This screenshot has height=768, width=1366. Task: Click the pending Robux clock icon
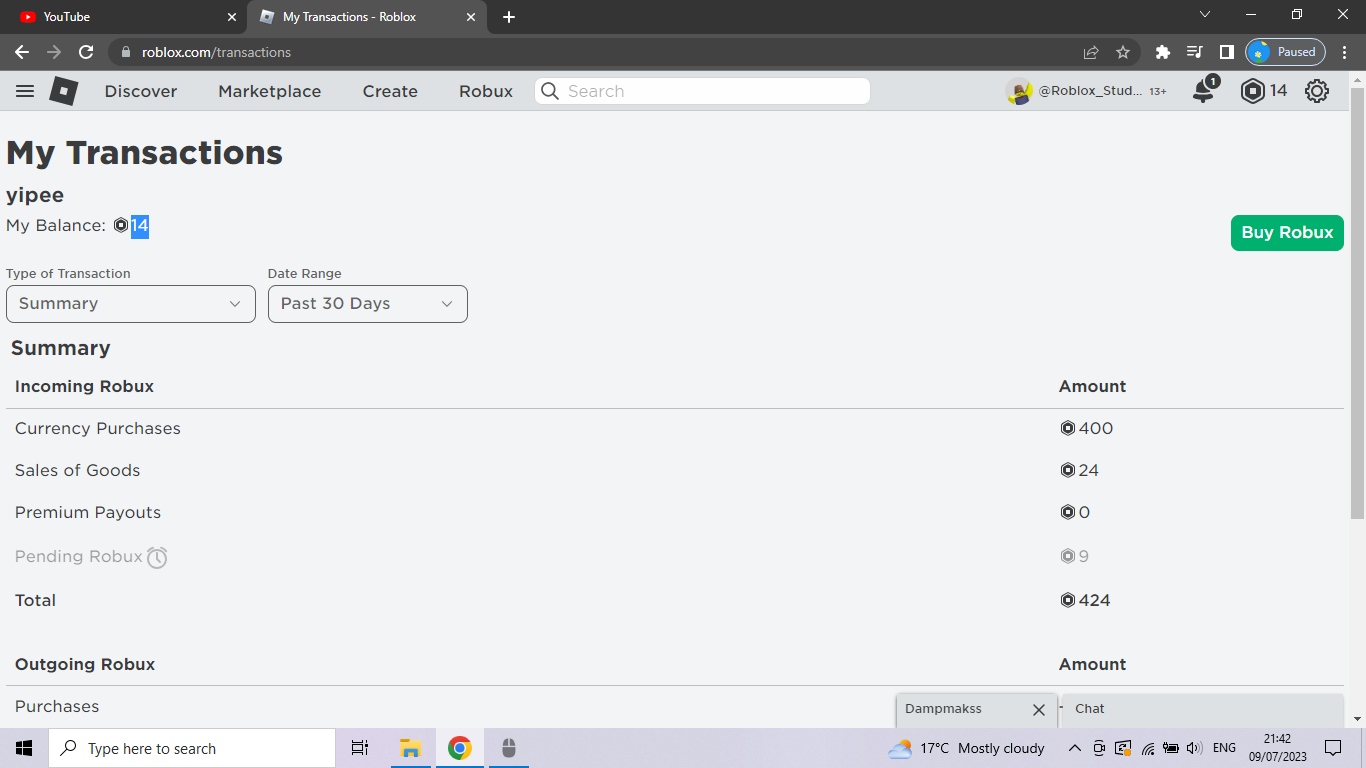(157, 557)
